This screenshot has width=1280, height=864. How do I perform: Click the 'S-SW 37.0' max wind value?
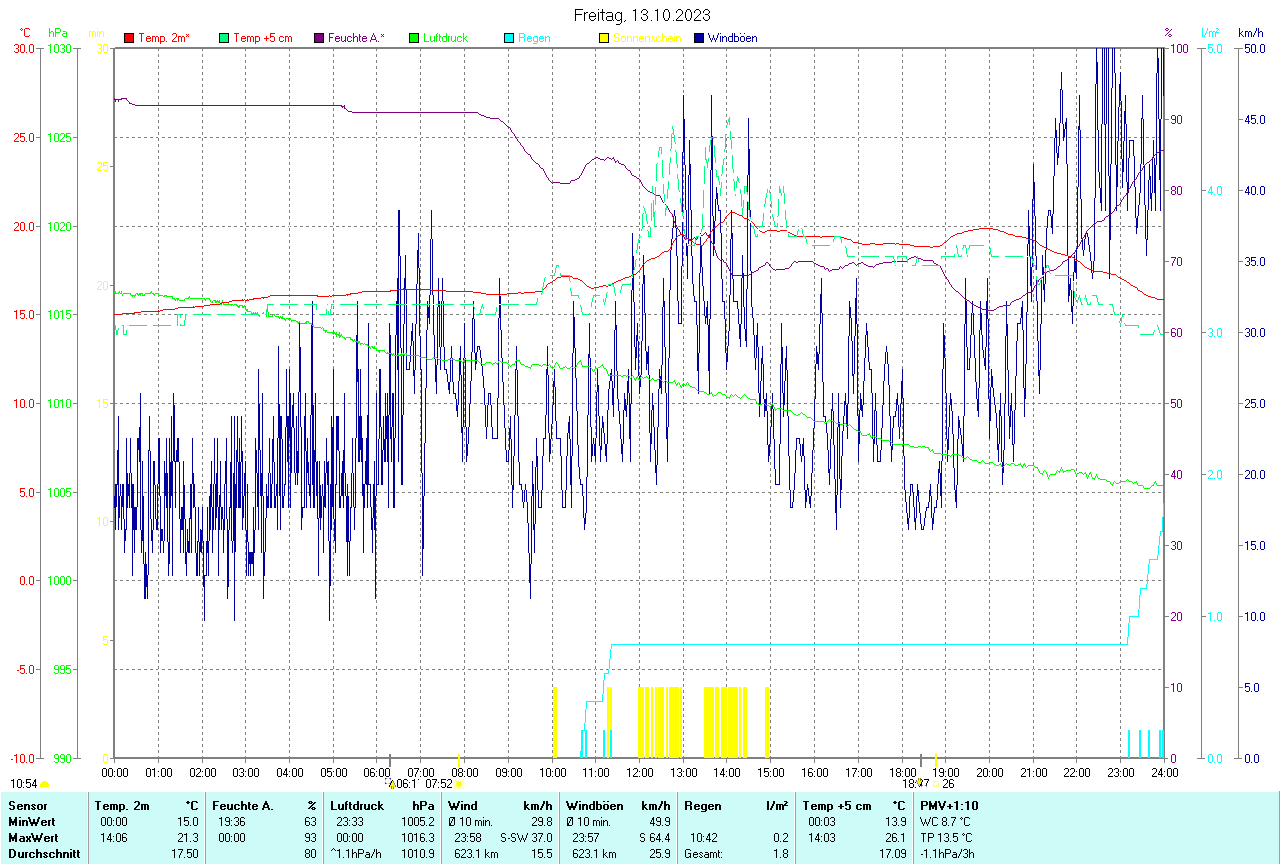[x=526, y=838]
